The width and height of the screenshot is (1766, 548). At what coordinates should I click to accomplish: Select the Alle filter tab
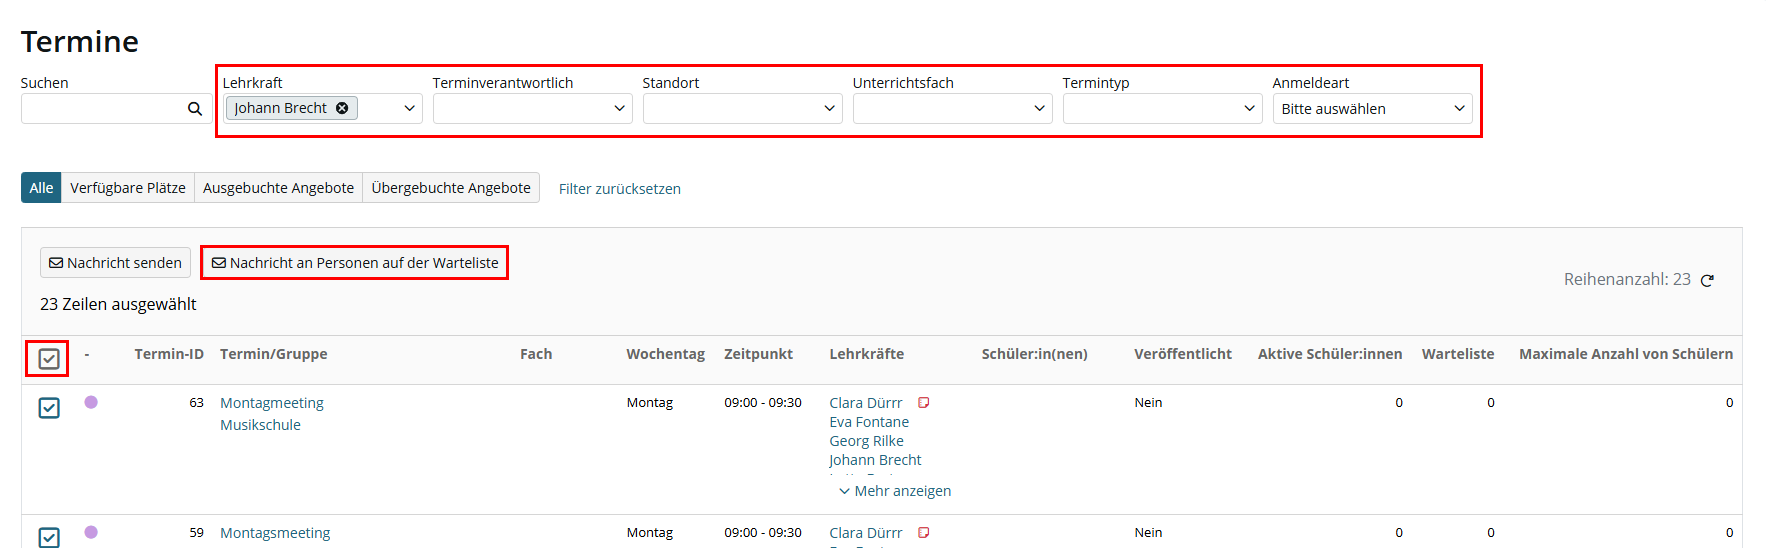41,188
